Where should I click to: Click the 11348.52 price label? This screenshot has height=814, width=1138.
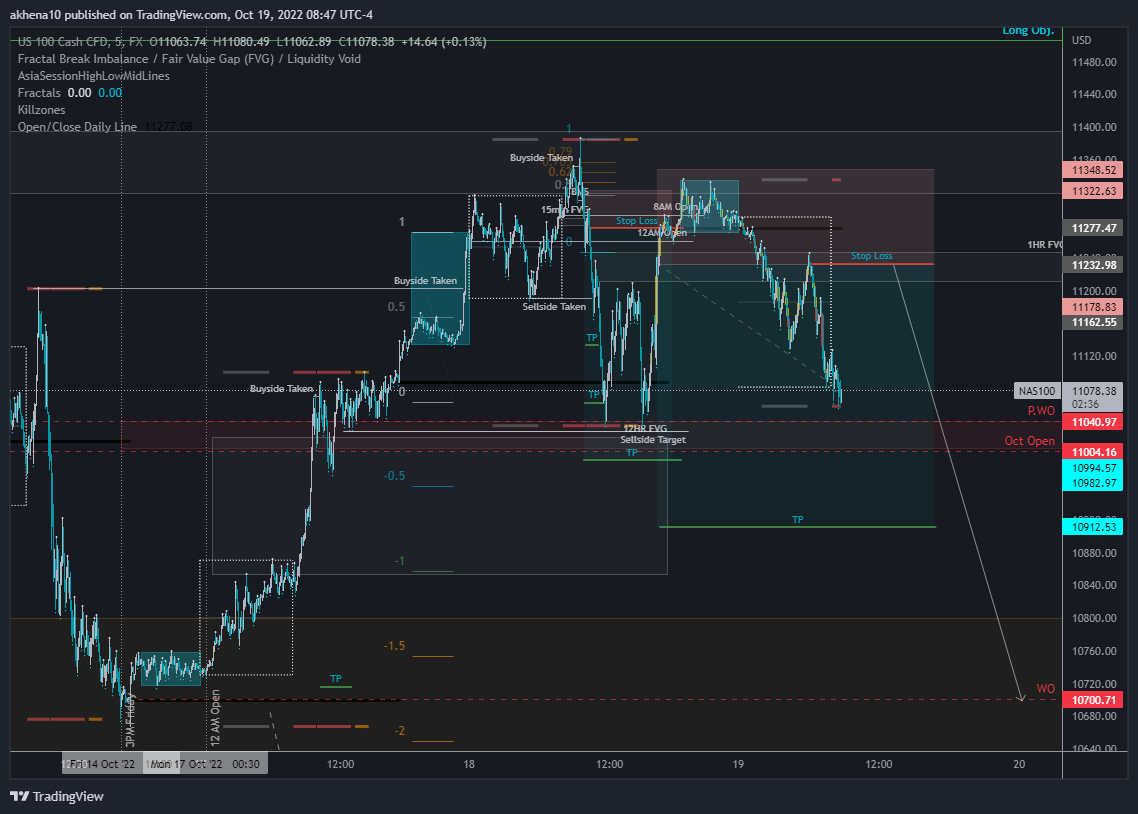point(1093,170)
